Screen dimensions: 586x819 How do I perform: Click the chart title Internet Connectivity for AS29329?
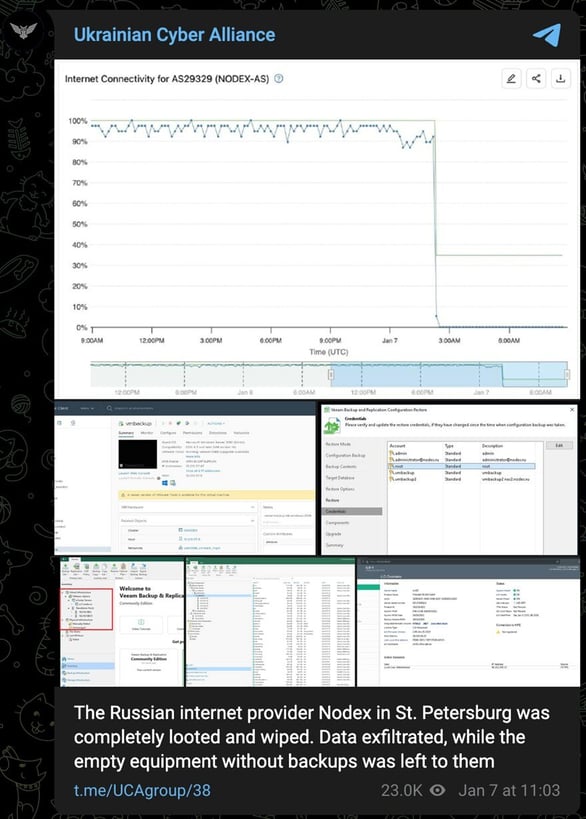pos(167,79)
